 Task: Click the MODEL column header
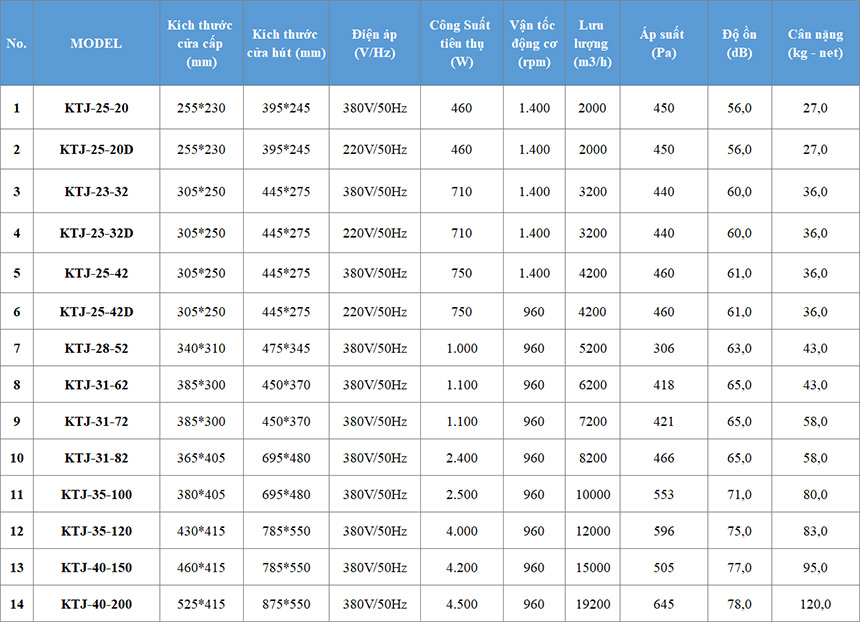click(x=96, y=43)
